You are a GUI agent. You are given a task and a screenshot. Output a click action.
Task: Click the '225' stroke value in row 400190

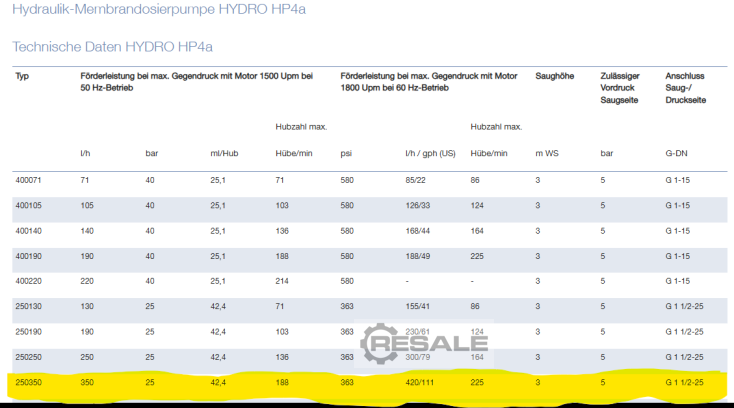point(477,256)
